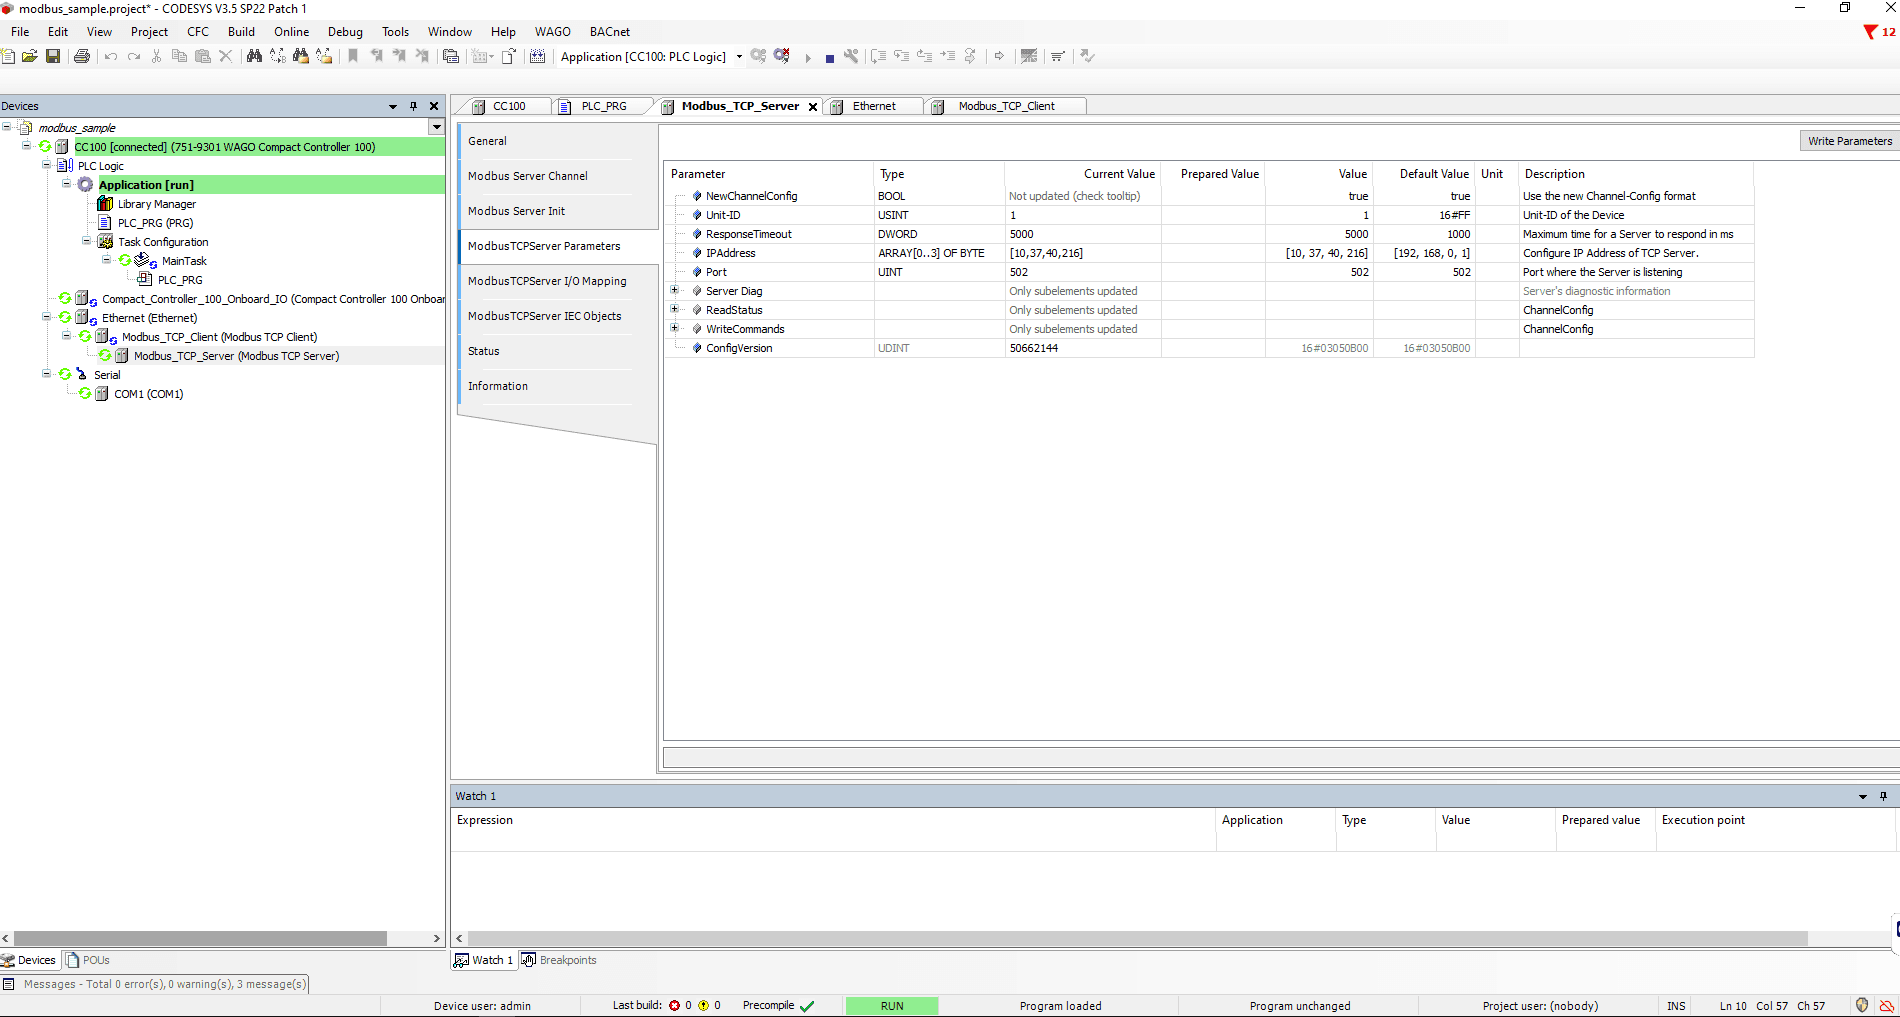The width and height of the screenshot is (1900, 1017).
Task: Open the CC100 editor tab
Action: [508, 106]
